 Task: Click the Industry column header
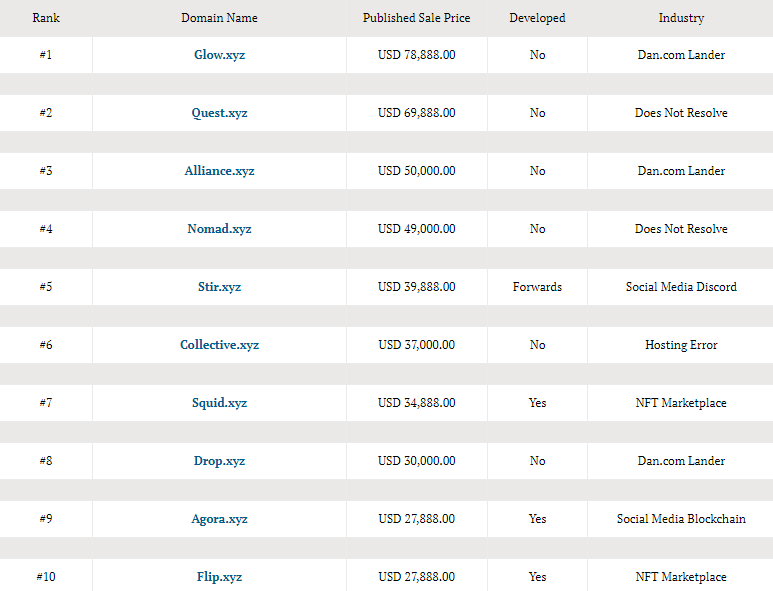point(681,18)
